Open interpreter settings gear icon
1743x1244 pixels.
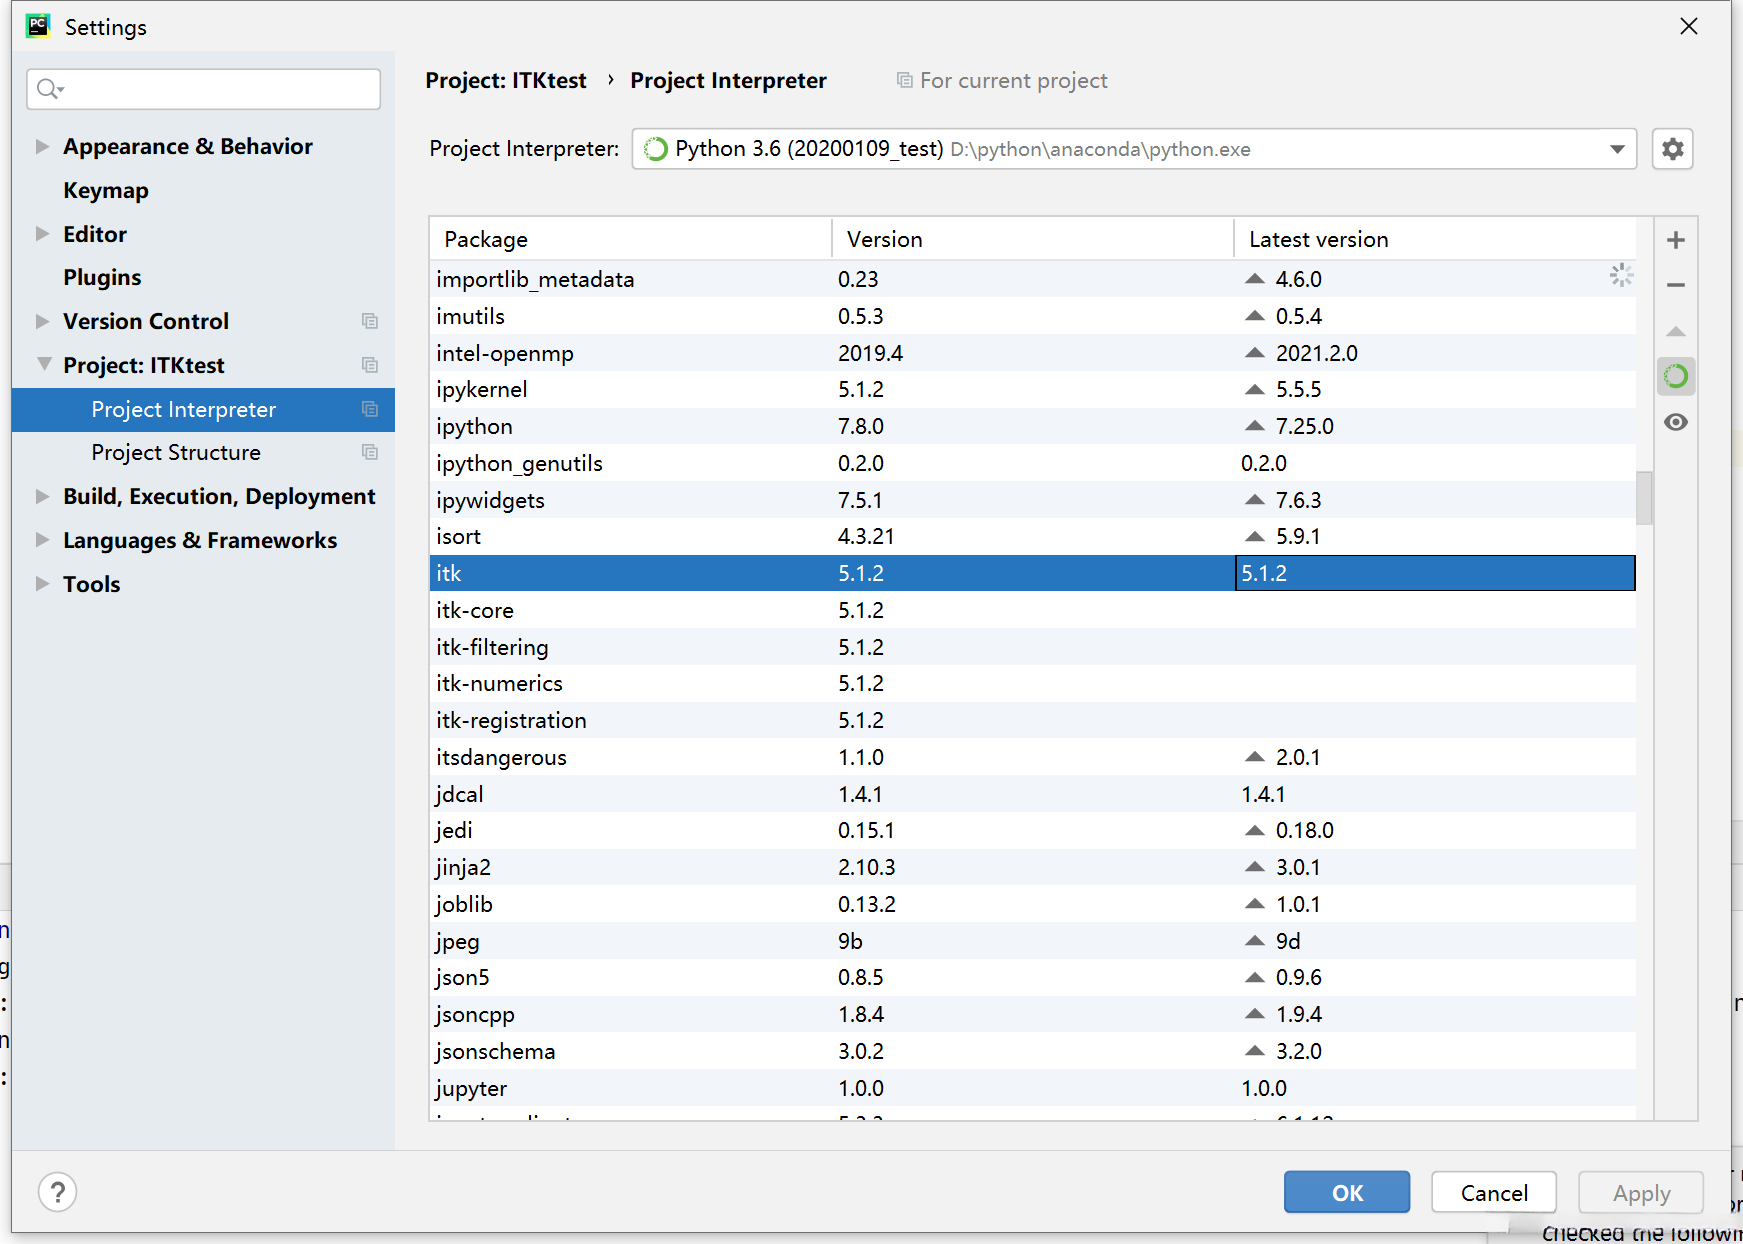1672,149
